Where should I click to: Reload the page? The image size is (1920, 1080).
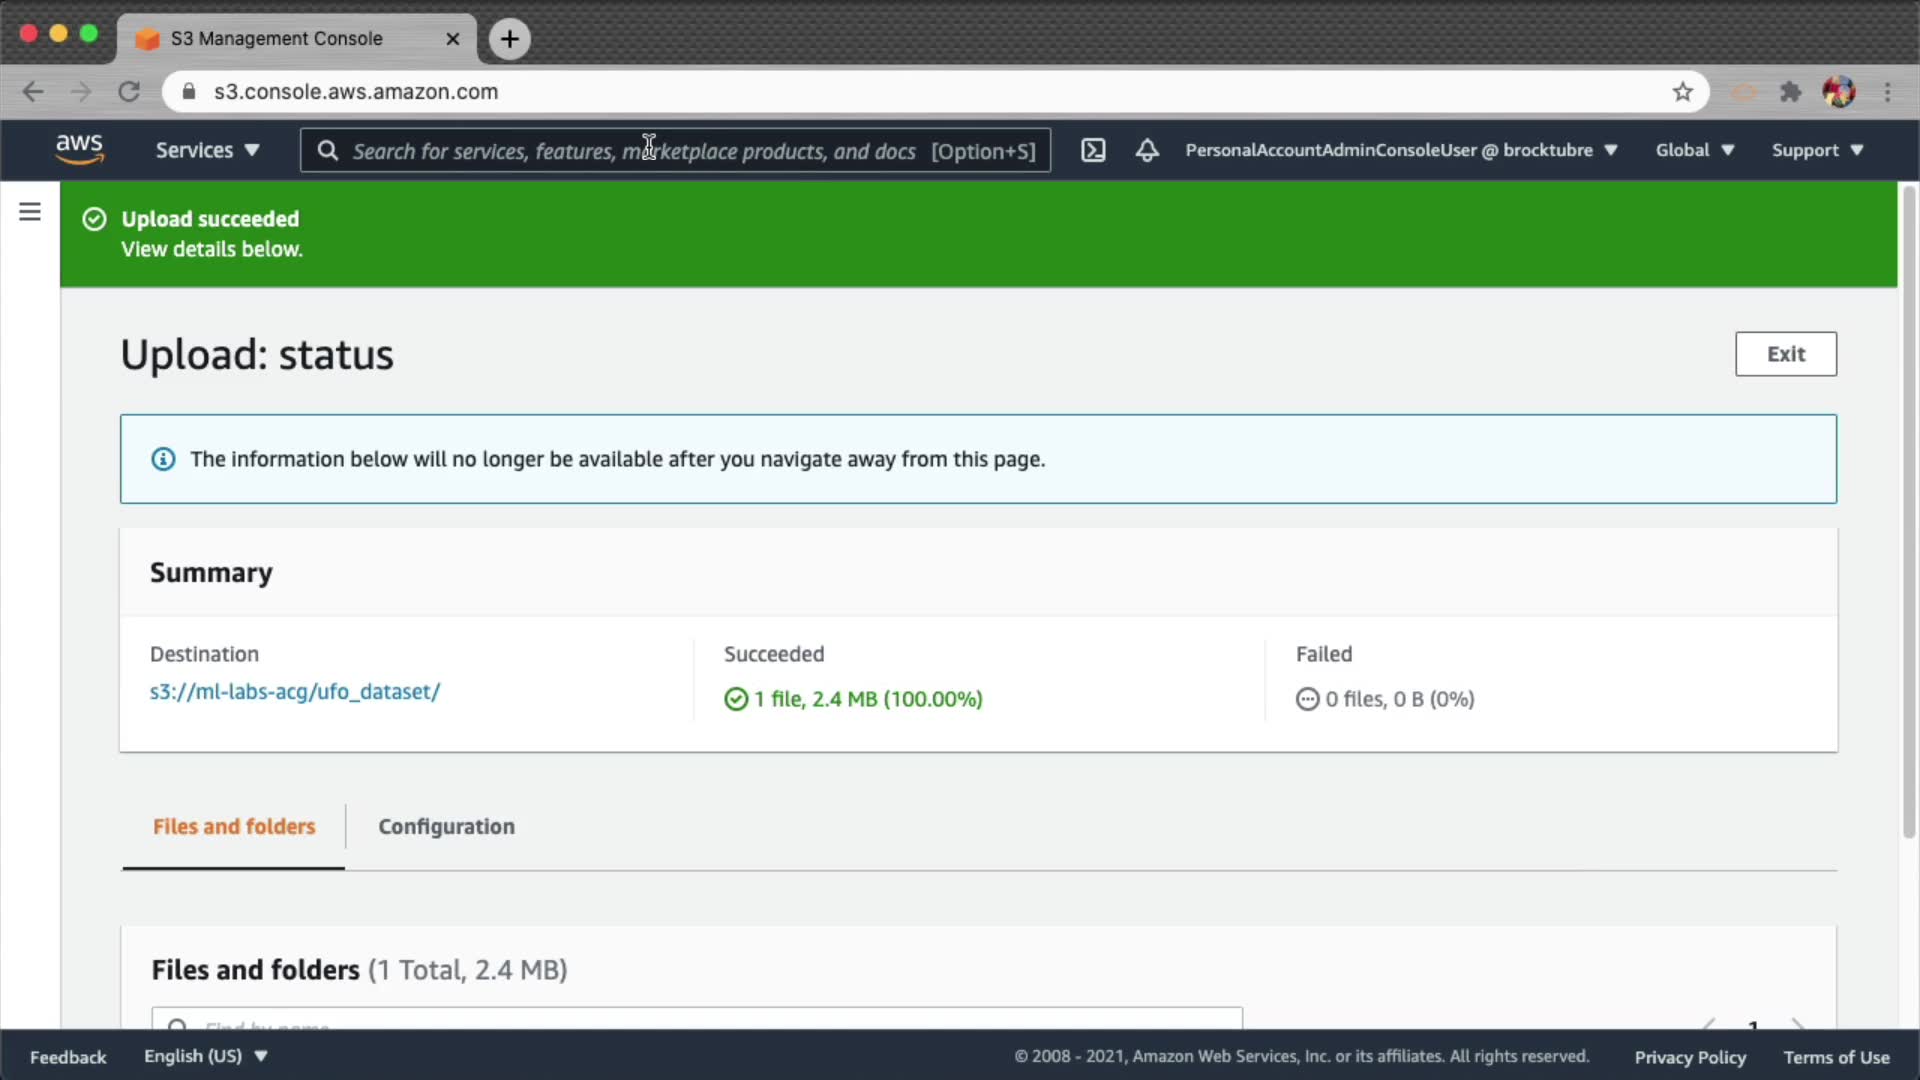(x=129, y=92)
